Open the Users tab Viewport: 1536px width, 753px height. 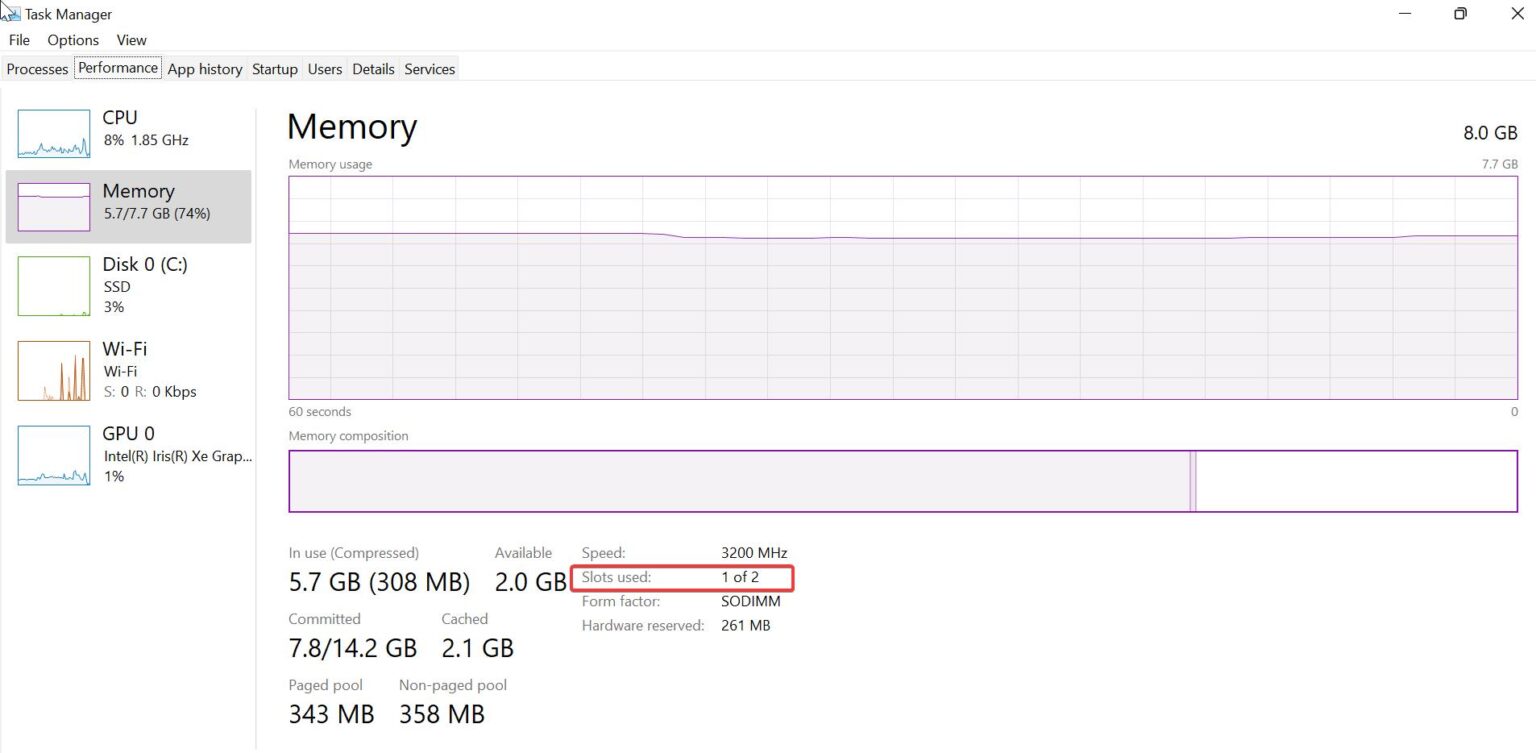[x=325, y=69]
